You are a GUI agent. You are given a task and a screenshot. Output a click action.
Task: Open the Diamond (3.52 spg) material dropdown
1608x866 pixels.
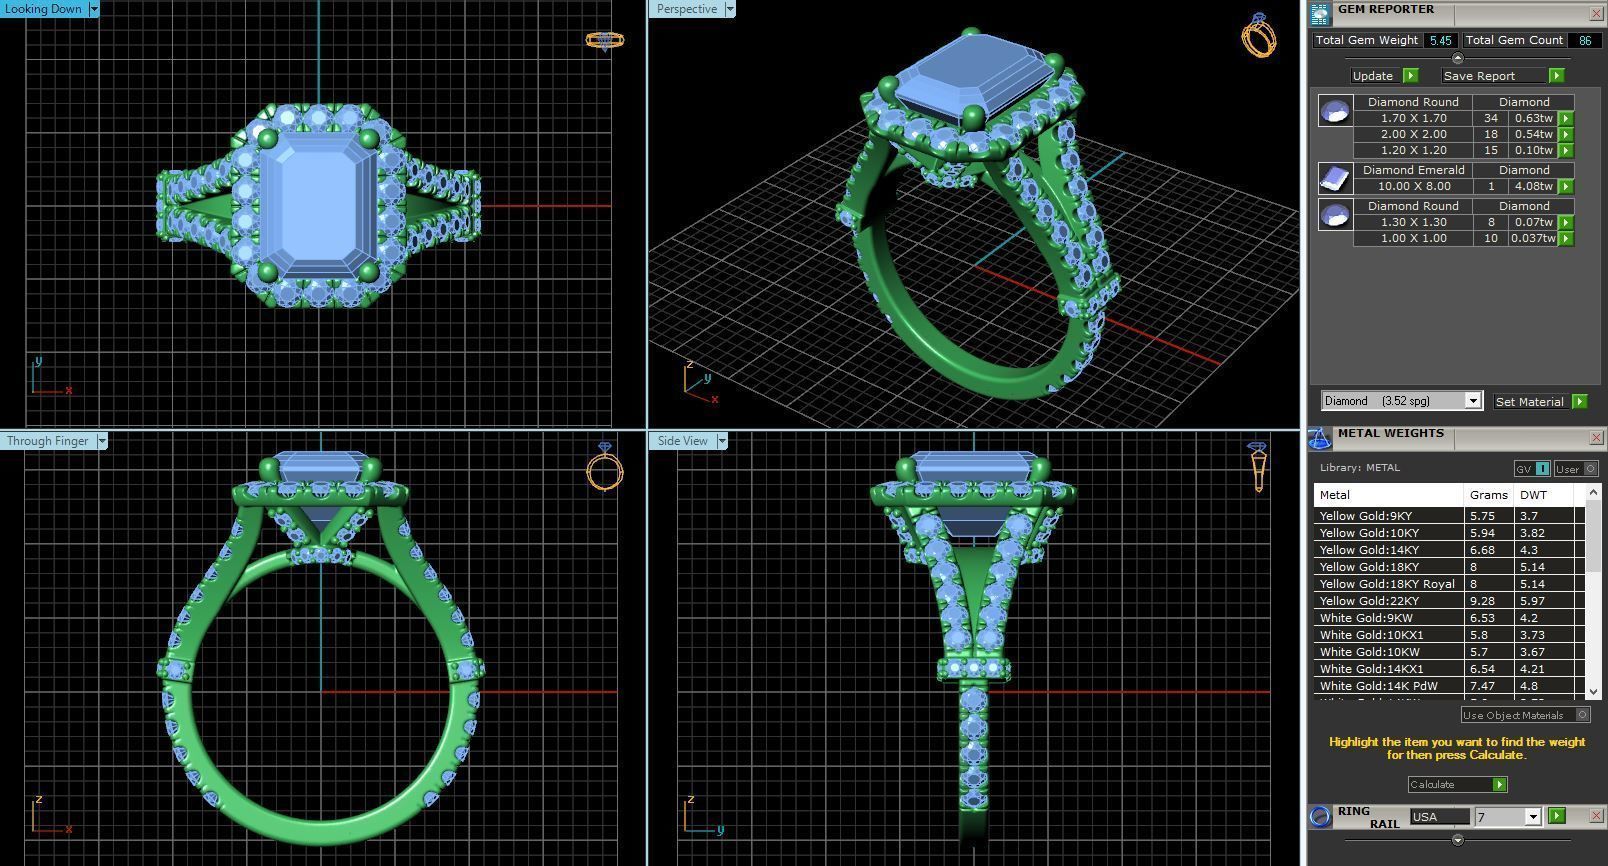click(x=1472, y=401)
